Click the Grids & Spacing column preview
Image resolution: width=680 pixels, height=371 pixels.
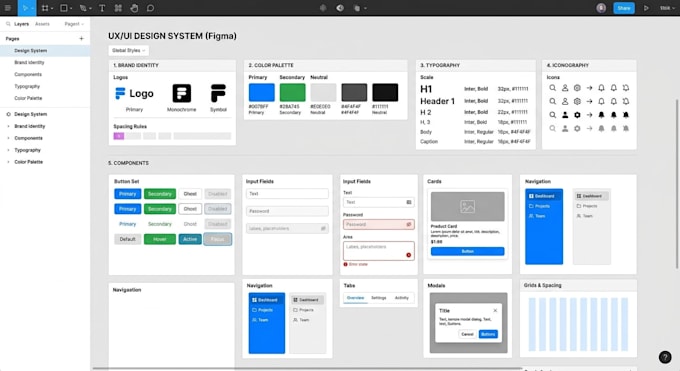[578, 324]
